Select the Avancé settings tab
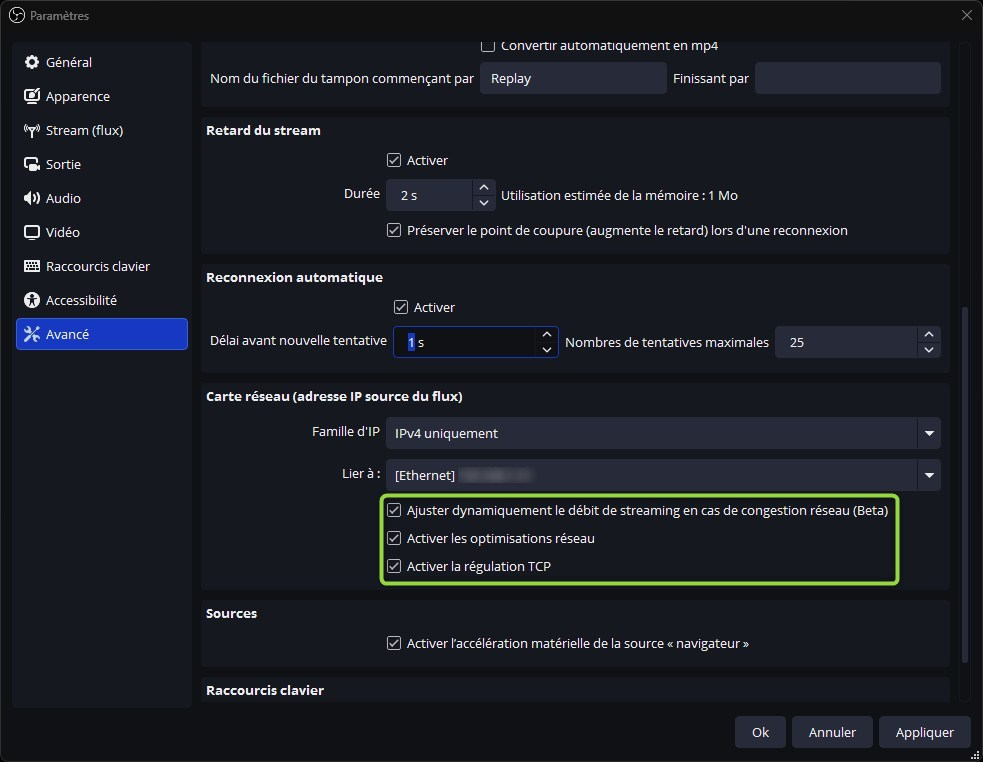This screenshot has height=762, width=983. (x=102, y=334)
